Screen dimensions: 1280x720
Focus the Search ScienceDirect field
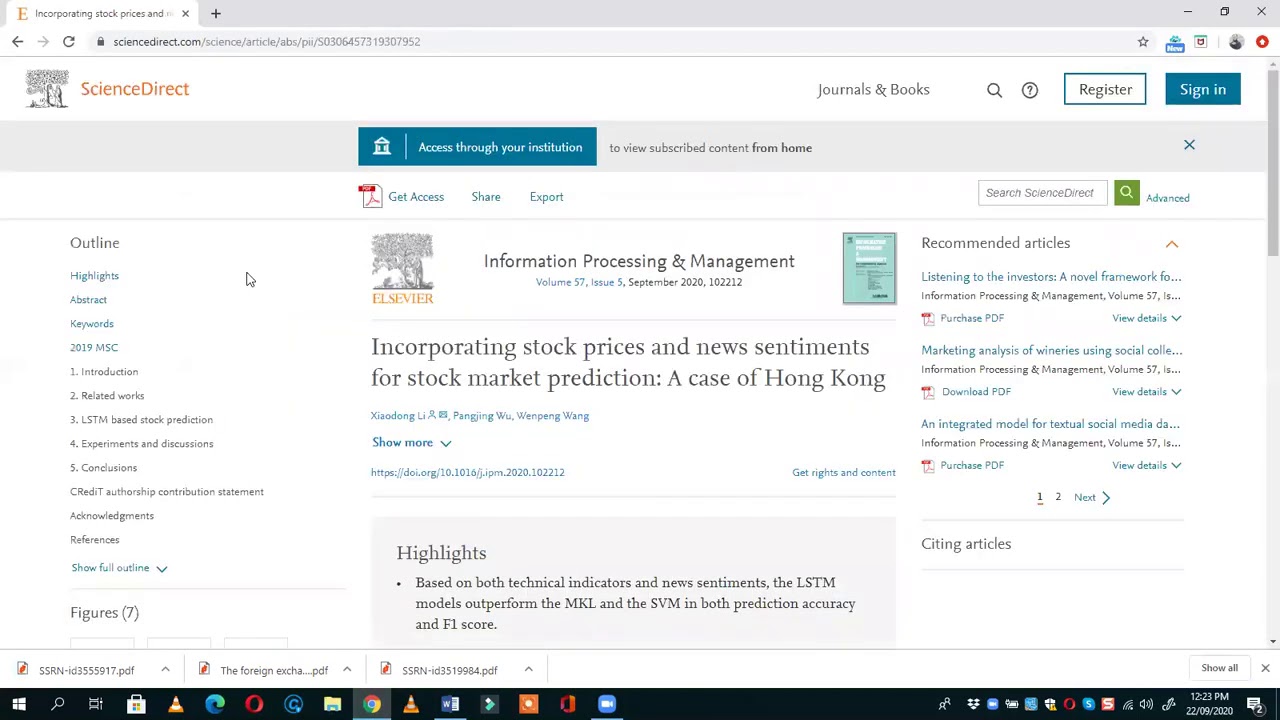pyautogui.click(x=1042, y=193)
